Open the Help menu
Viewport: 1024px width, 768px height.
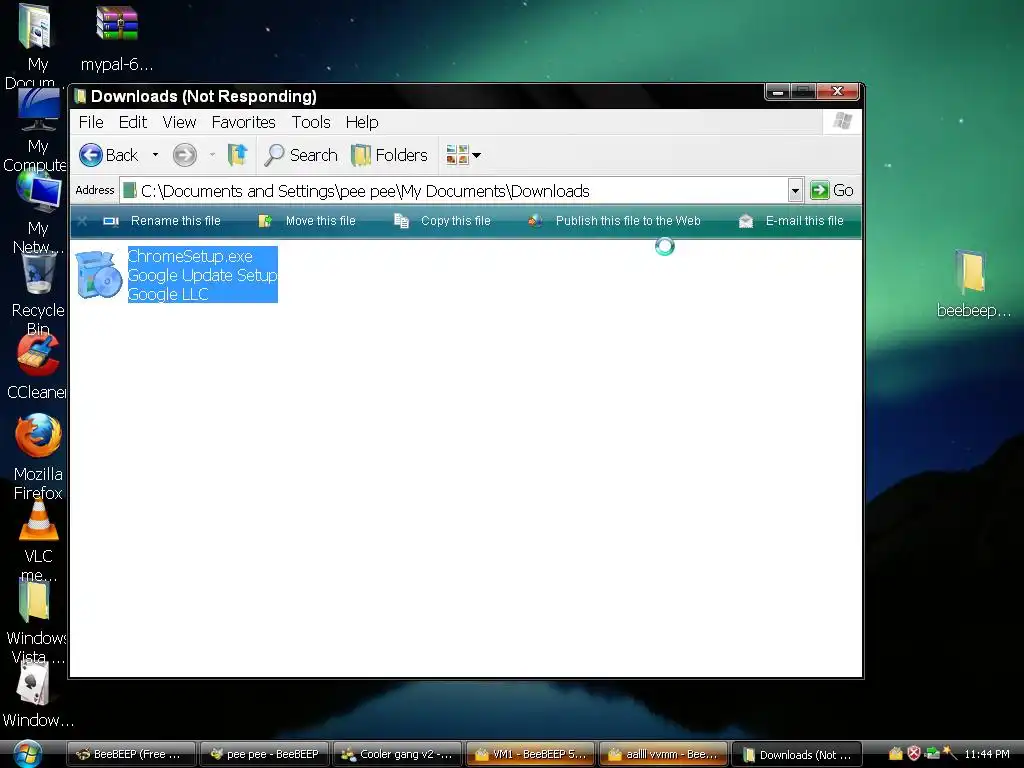tap(362, 122)
